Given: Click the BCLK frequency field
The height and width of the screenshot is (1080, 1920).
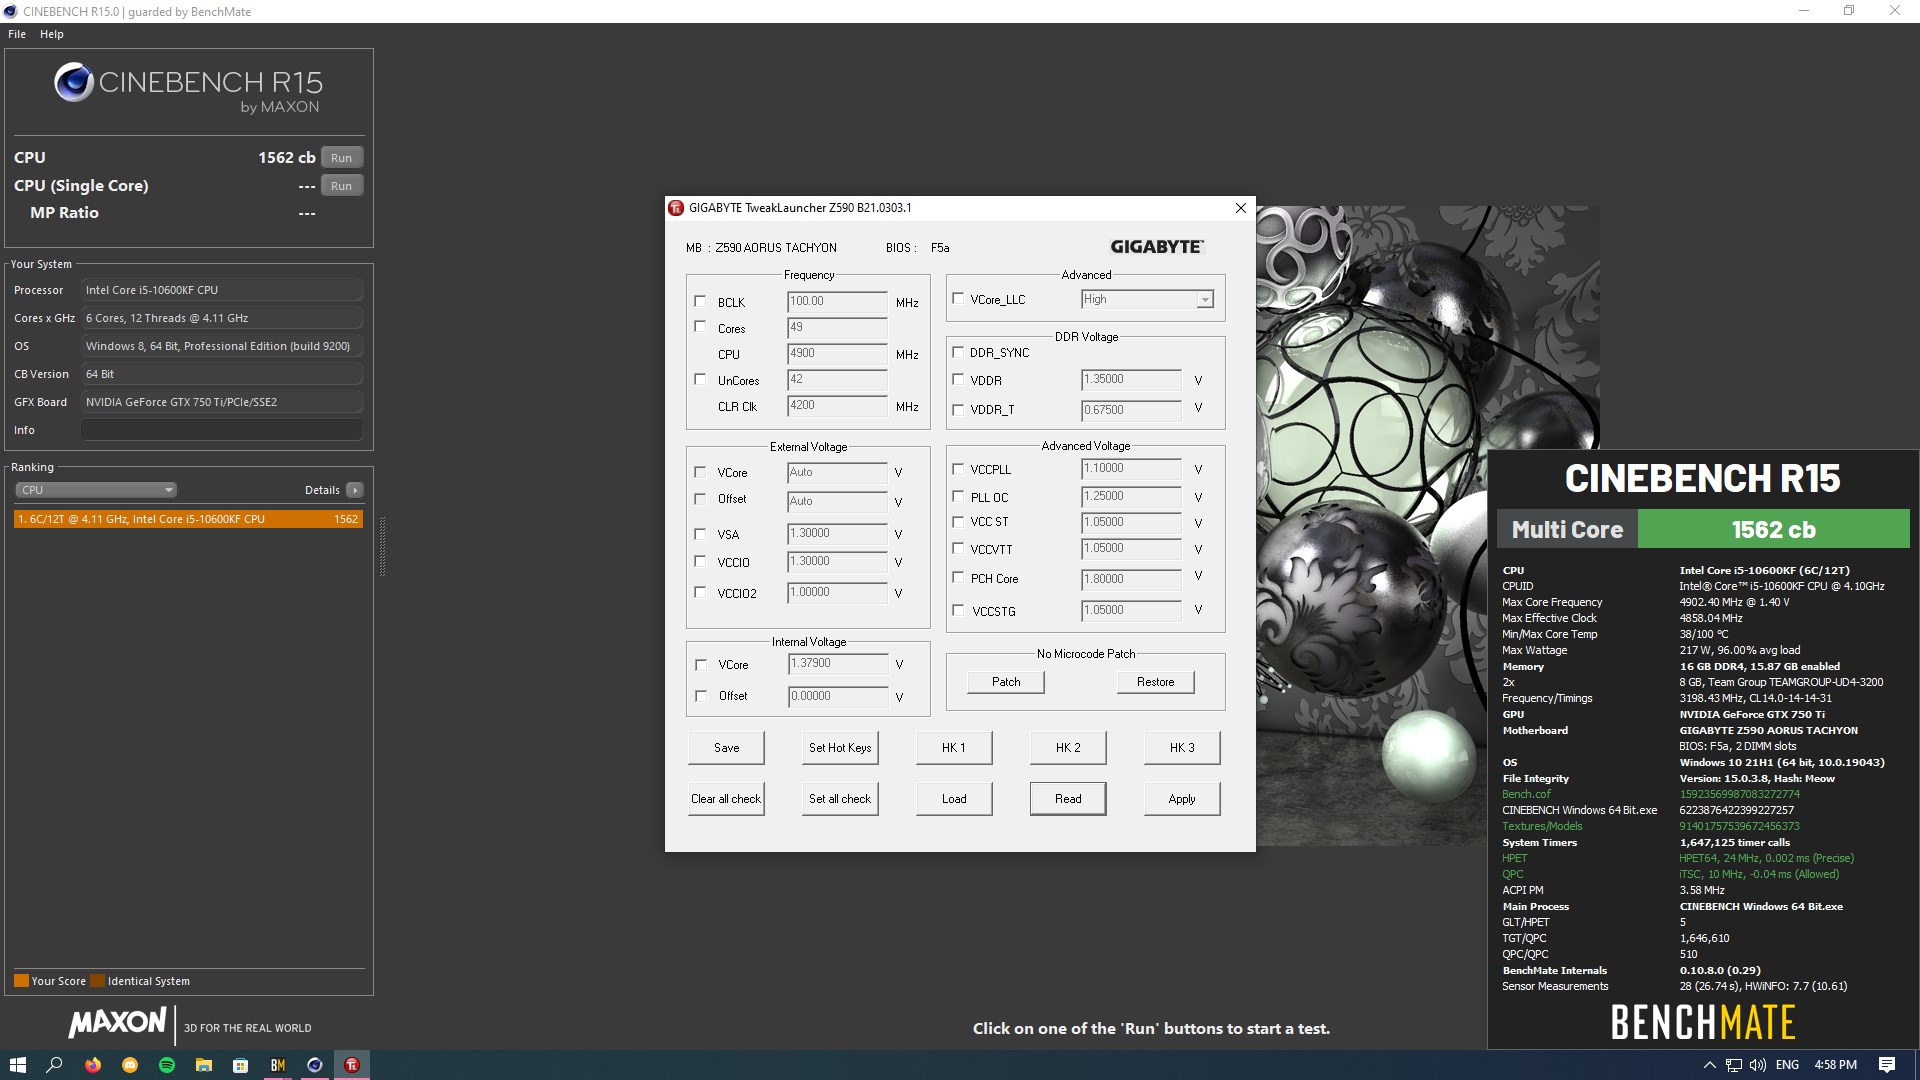Looking at the screenshot, I should click(x=837, y=302).
